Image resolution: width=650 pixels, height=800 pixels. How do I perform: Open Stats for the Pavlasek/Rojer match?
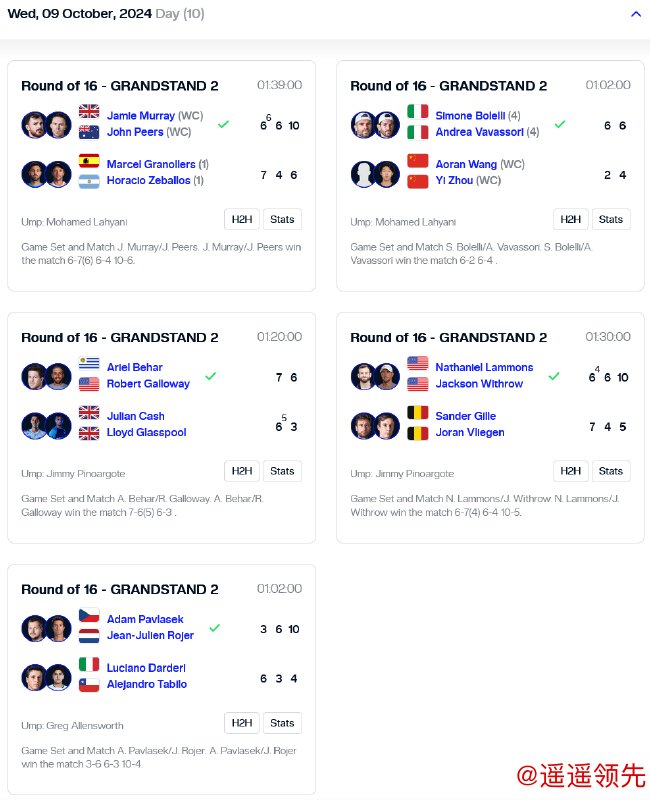click(x=282, y=724)
